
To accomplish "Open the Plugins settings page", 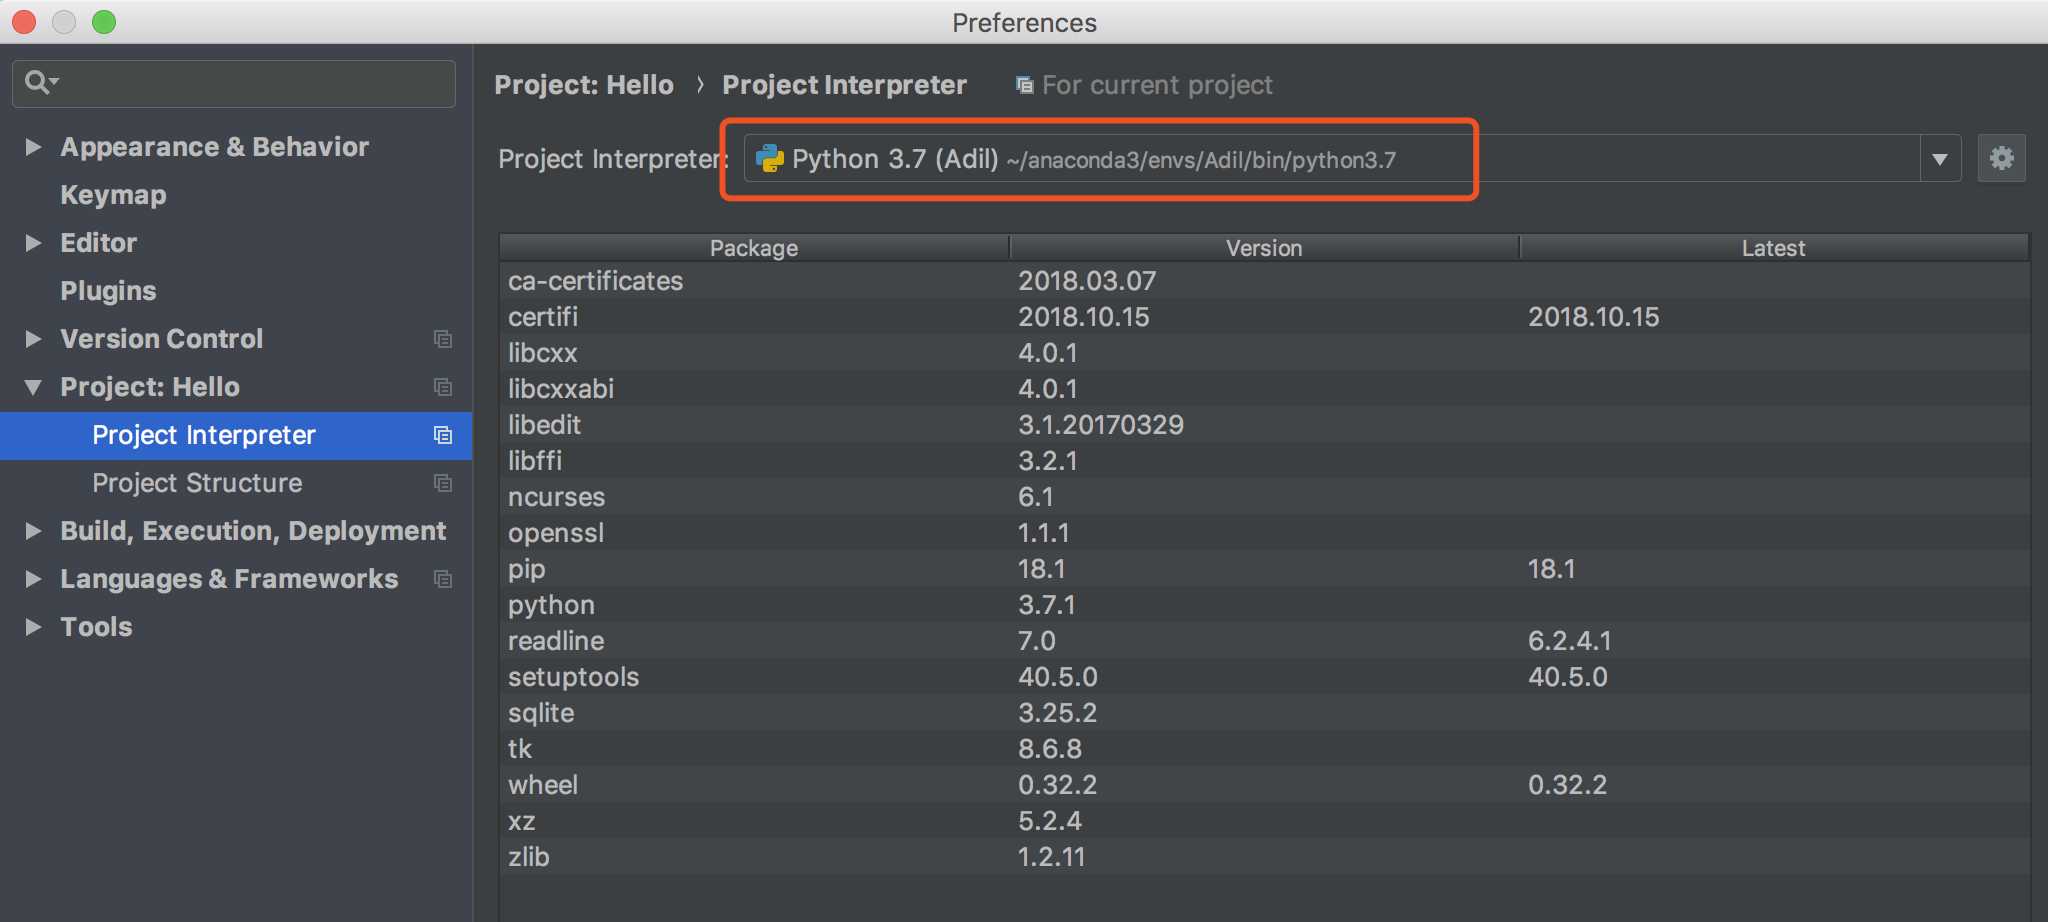I will (x=108, y=291).
